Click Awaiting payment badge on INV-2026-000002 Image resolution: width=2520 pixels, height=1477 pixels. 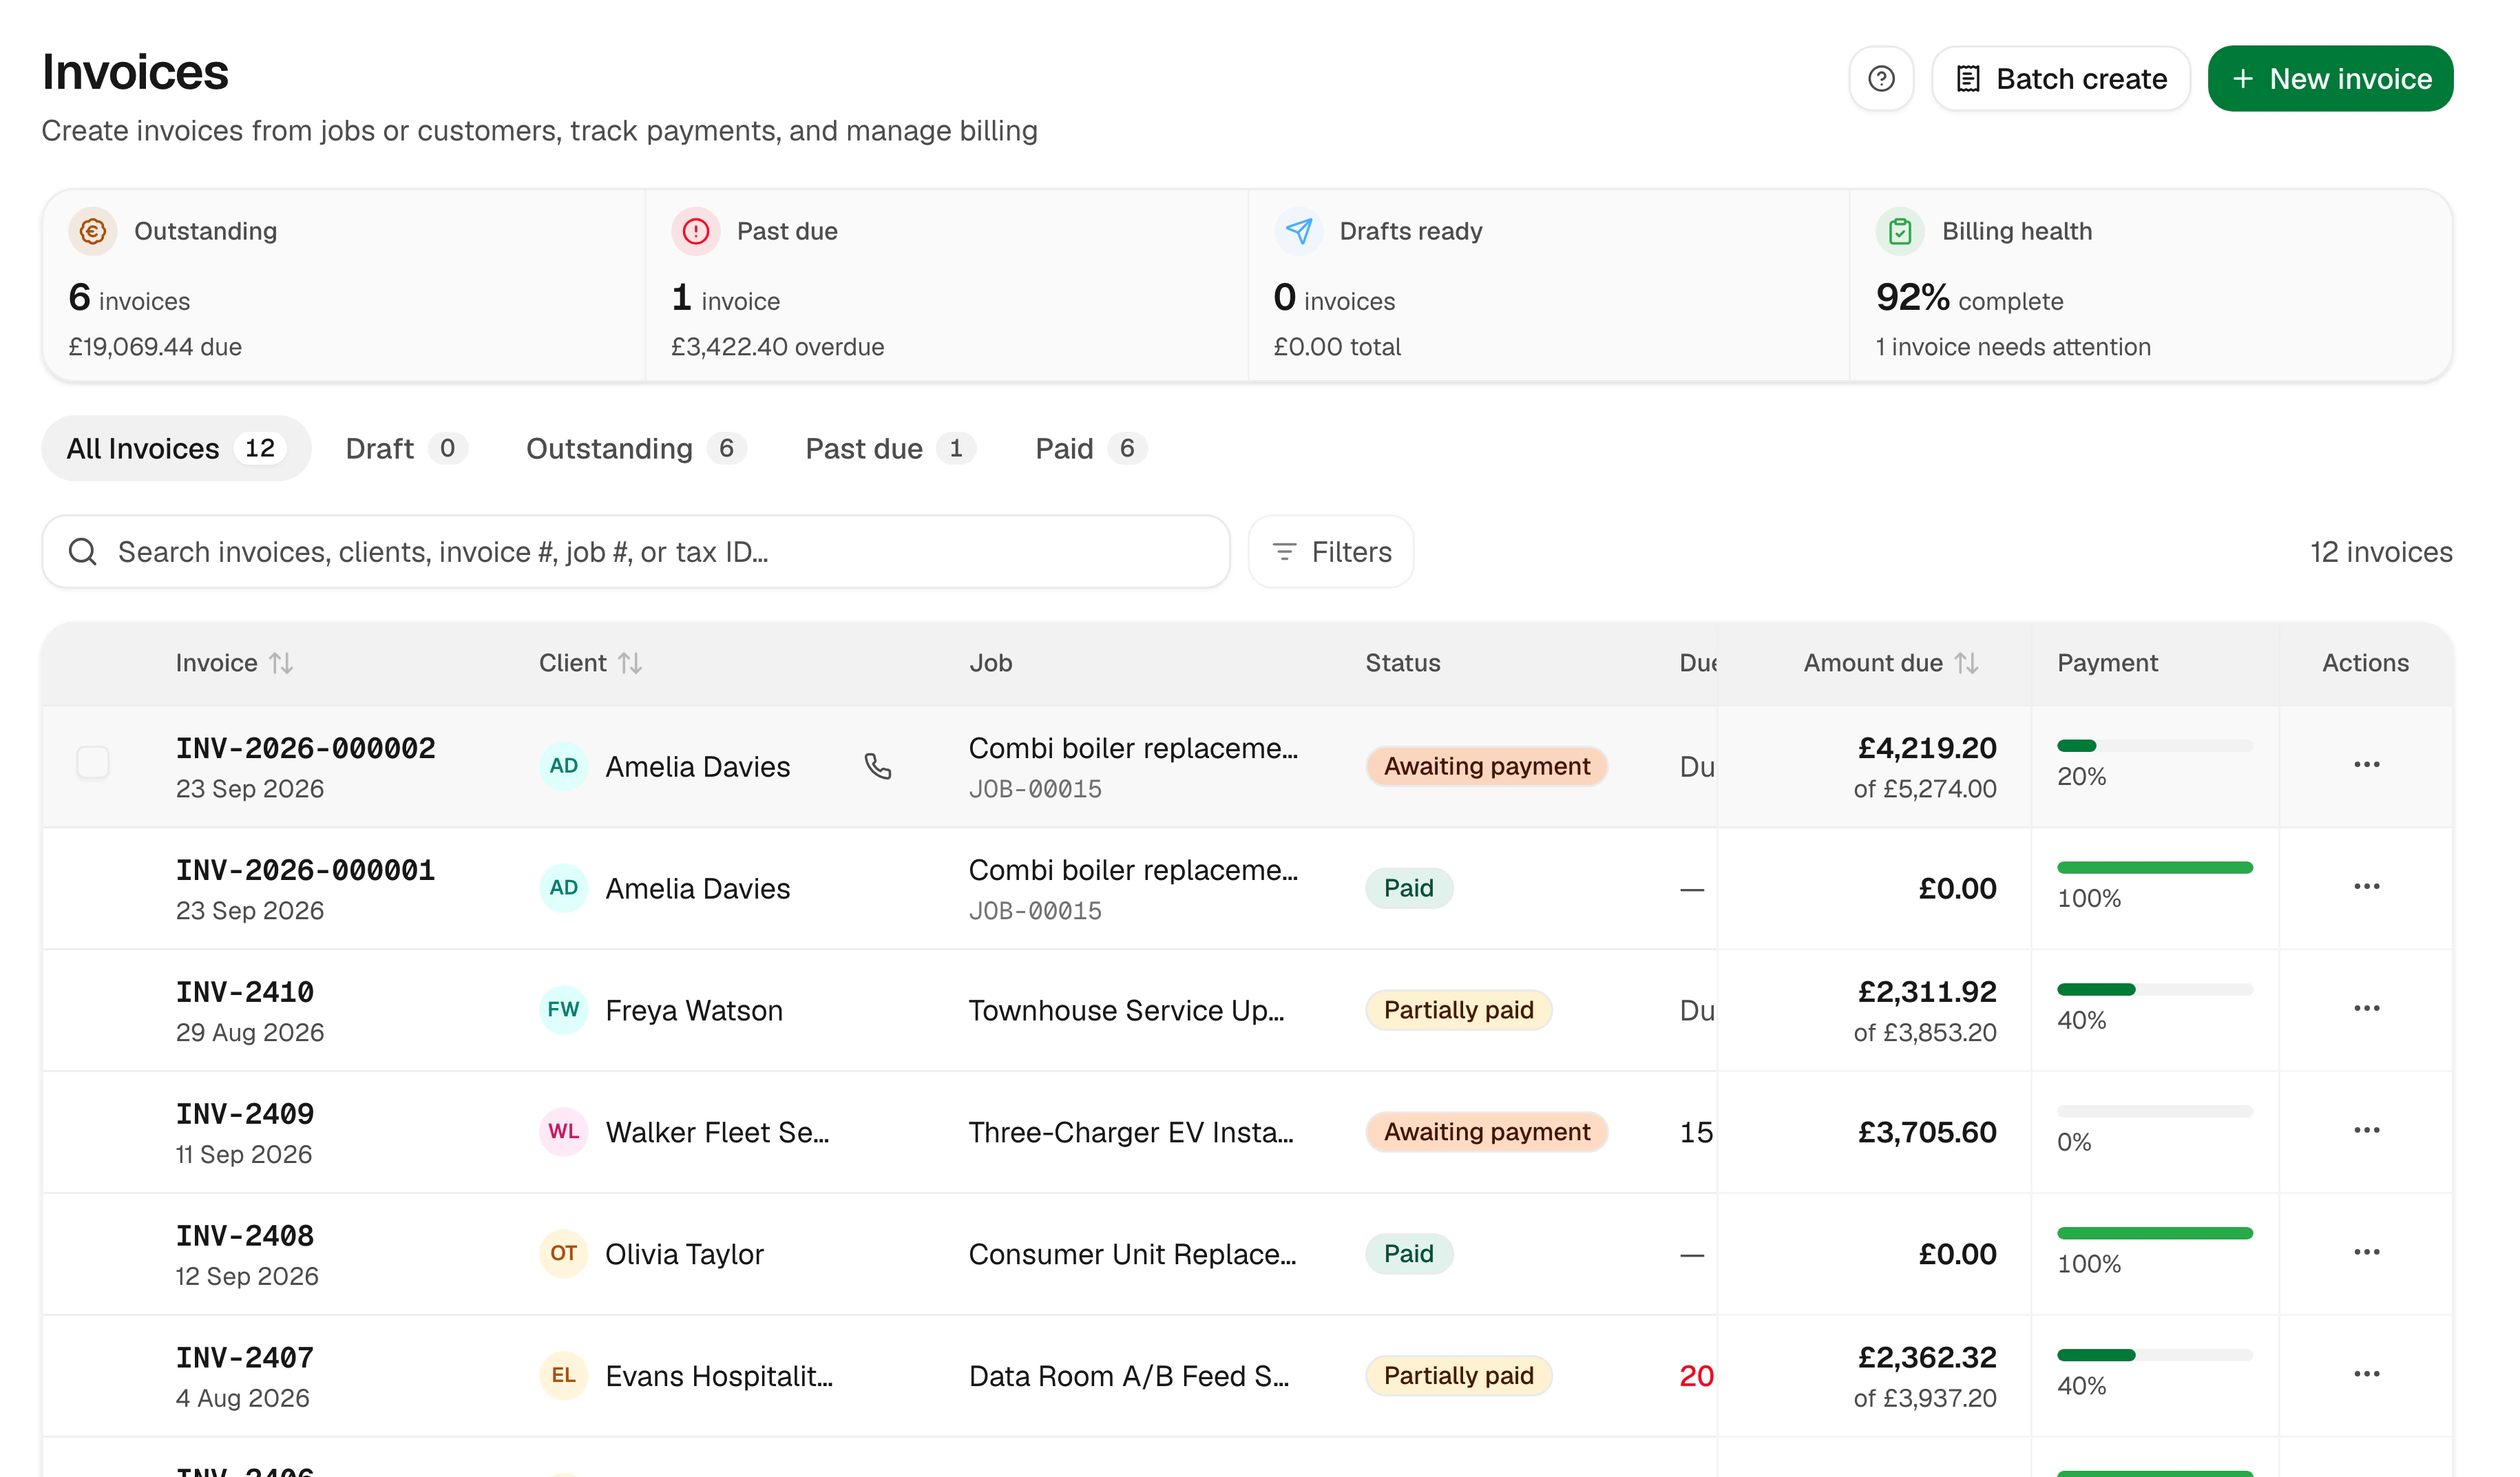click(1486, 767)
